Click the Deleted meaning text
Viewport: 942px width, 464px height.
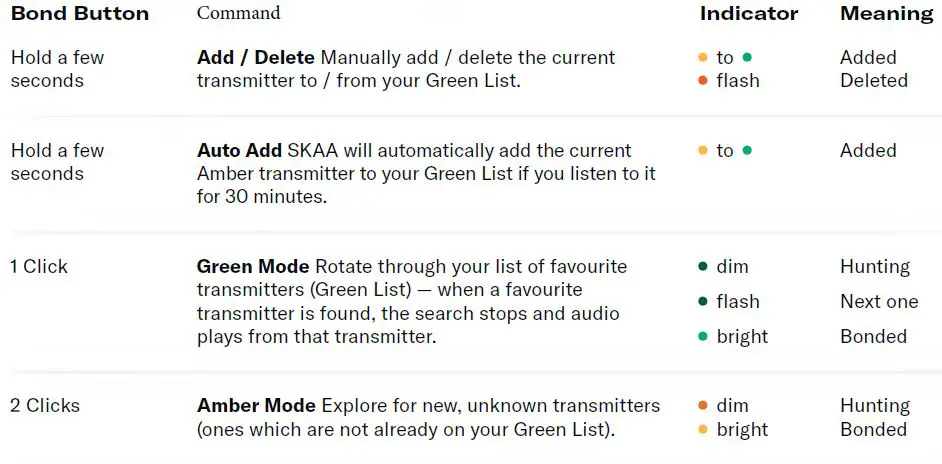pos(873,81)
